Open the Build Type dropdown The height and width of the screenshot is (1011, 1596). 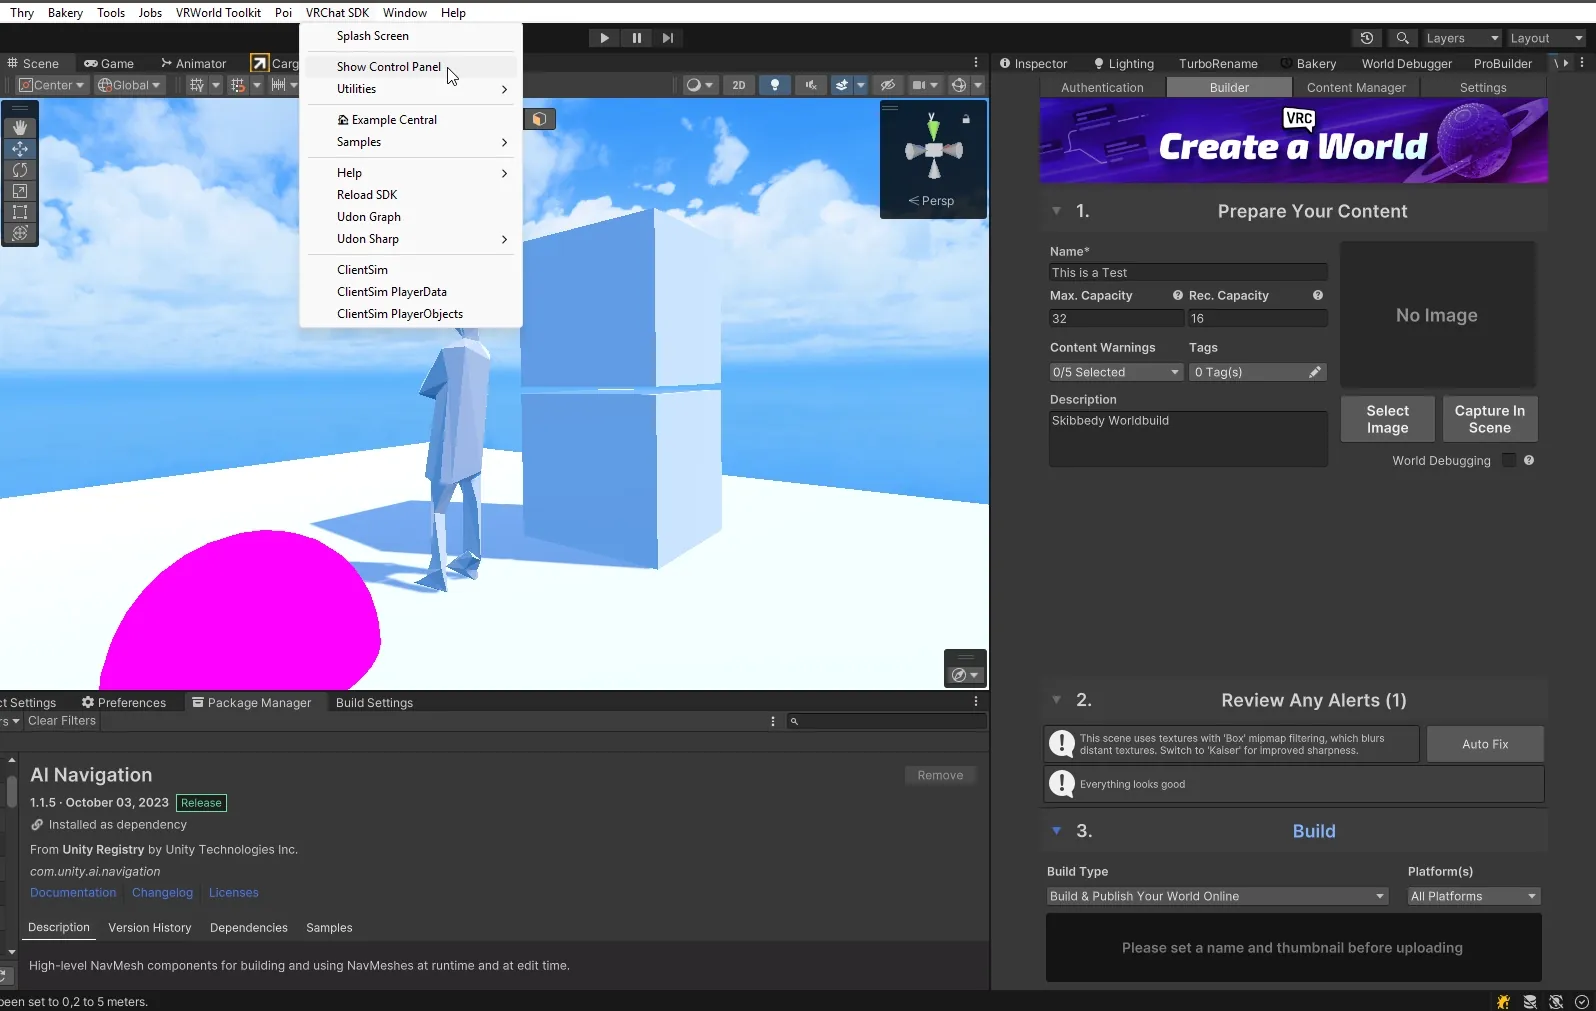pos(1217,896)
